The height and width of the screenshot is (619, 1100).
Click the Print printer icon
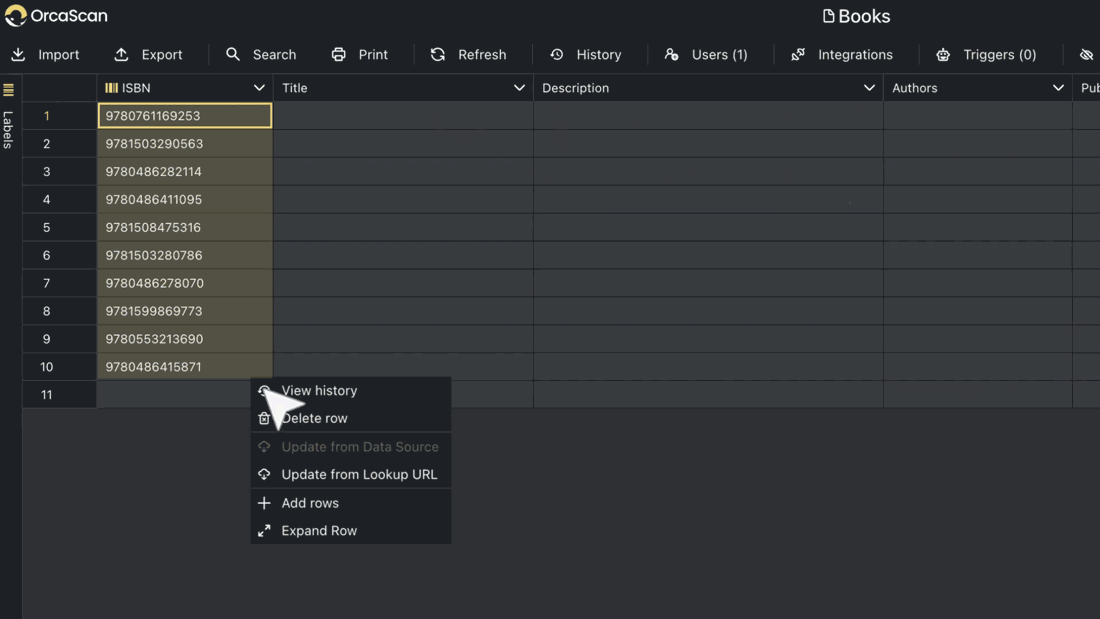click(x=339, y=54)
